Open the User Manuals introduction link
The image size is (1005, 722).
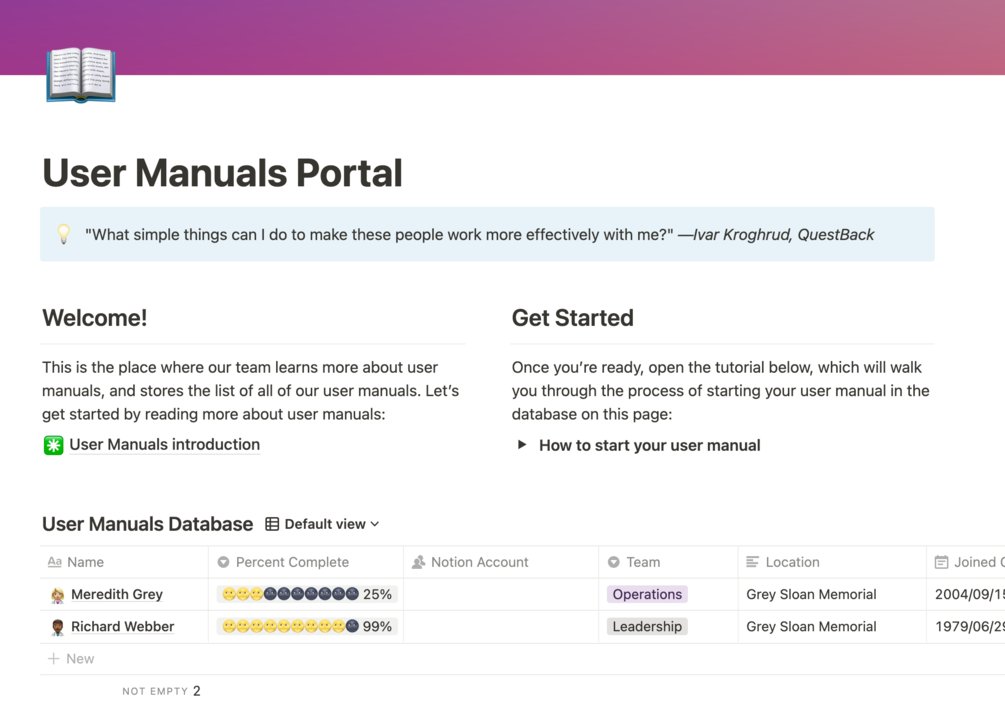pos(164,444)
